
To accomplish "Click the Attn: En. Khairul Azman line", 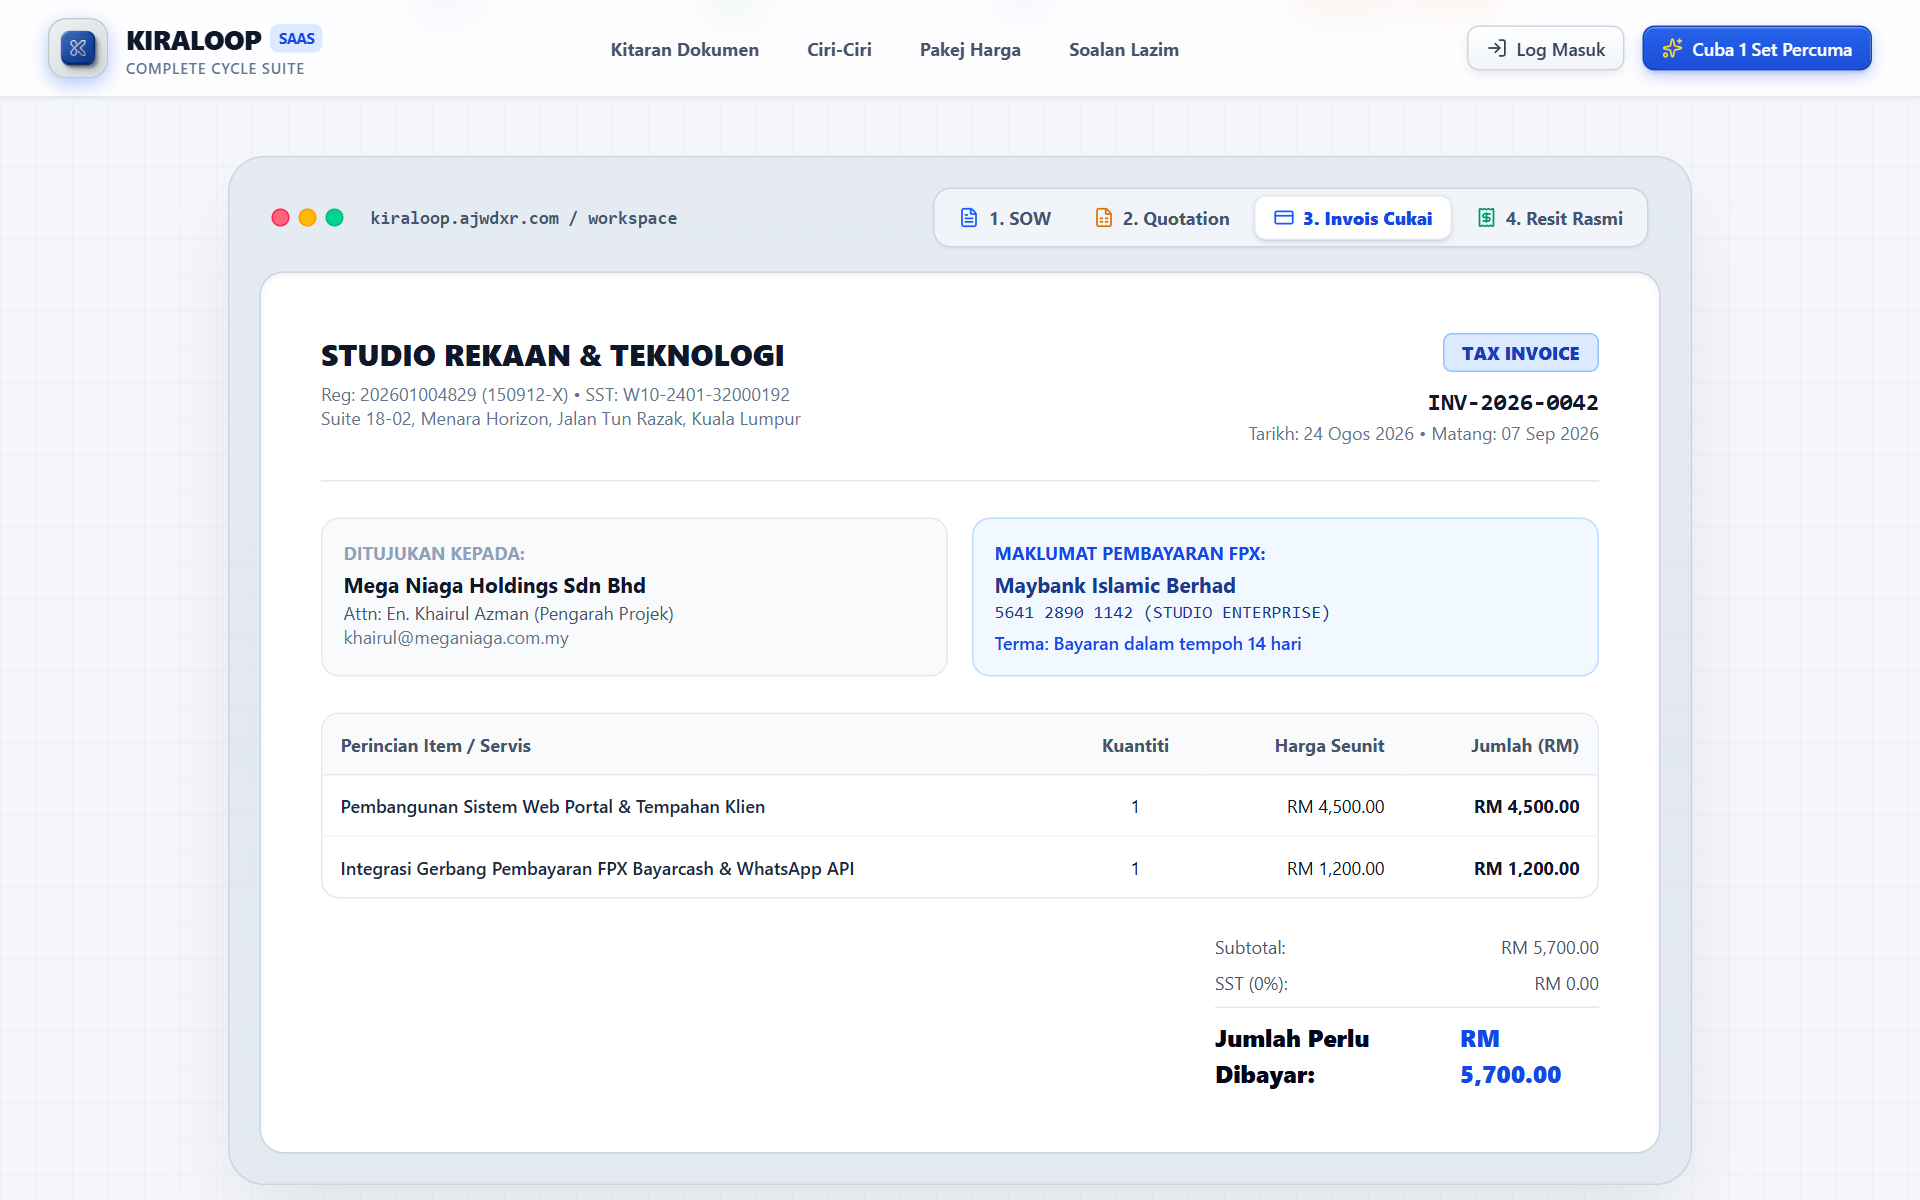I will coord(508,614).
